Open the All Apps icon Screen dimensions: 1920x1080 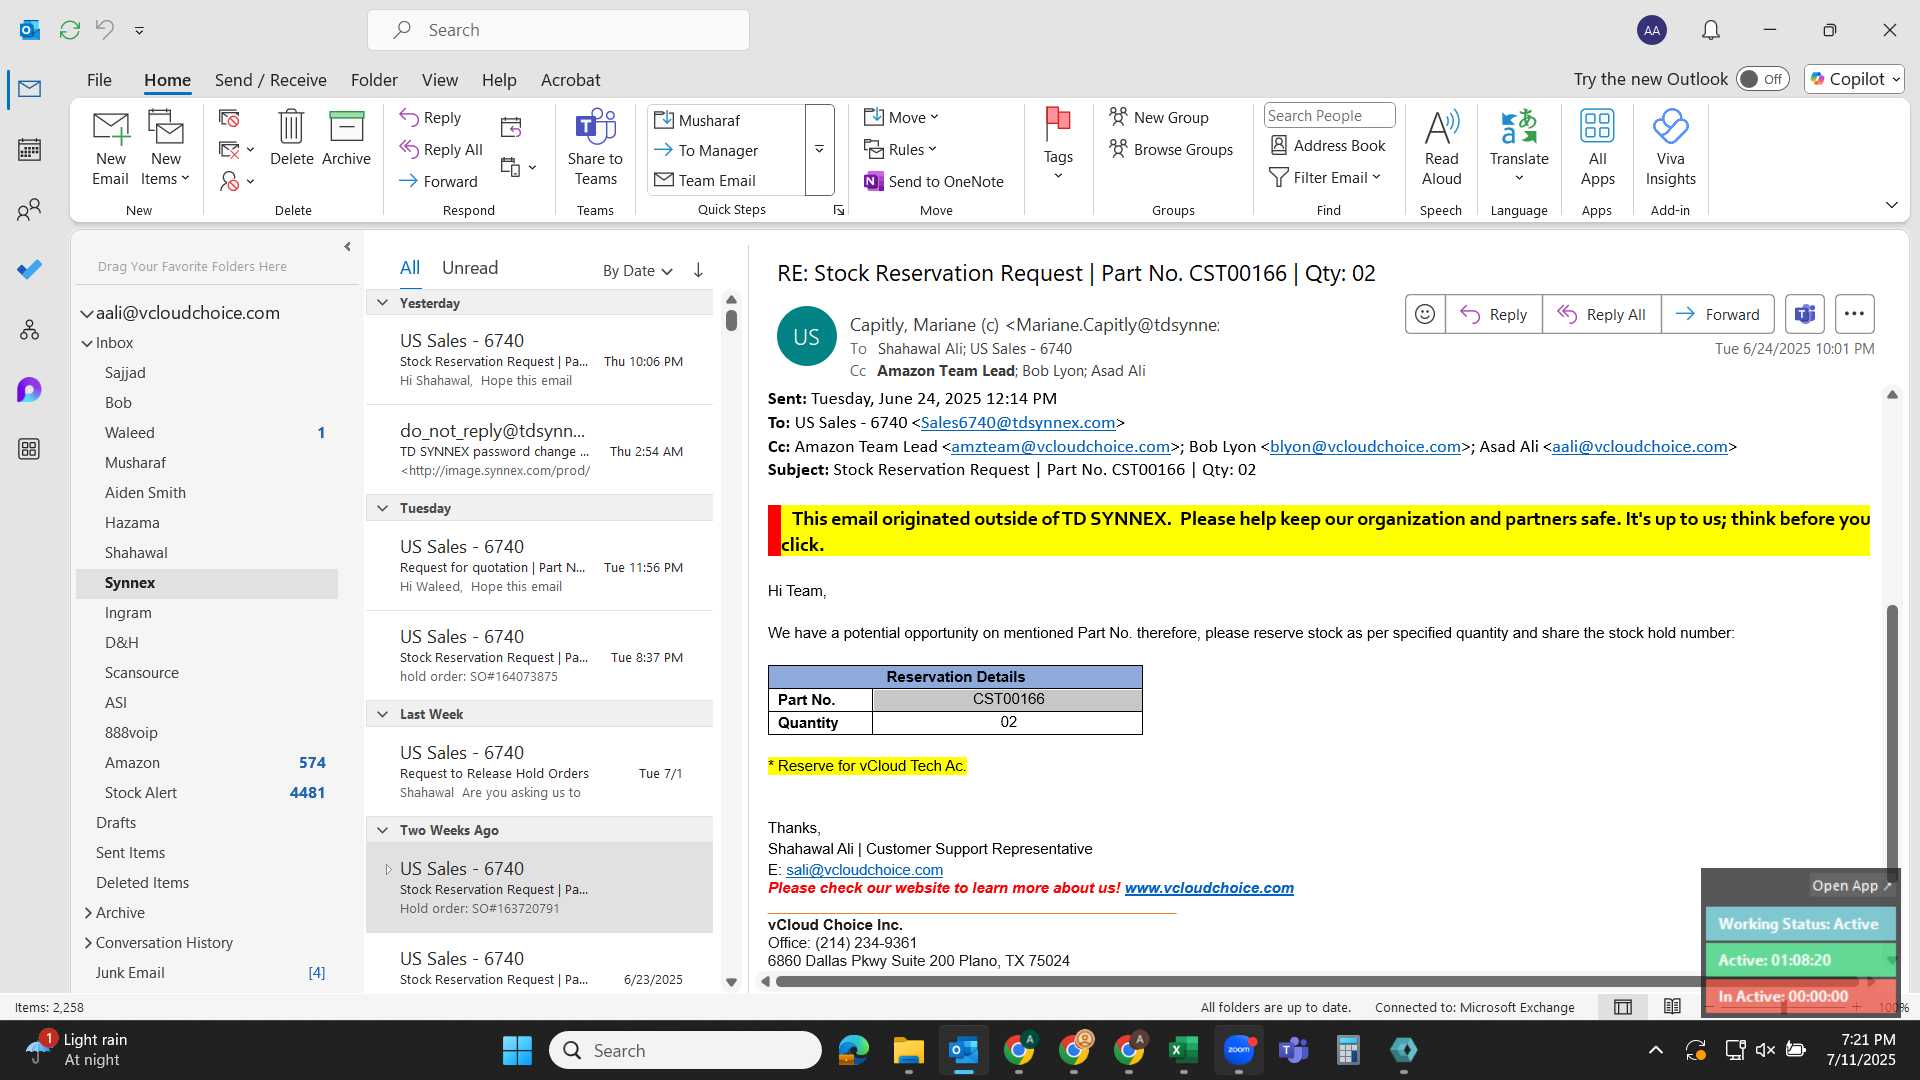[x=1597, y=148]
